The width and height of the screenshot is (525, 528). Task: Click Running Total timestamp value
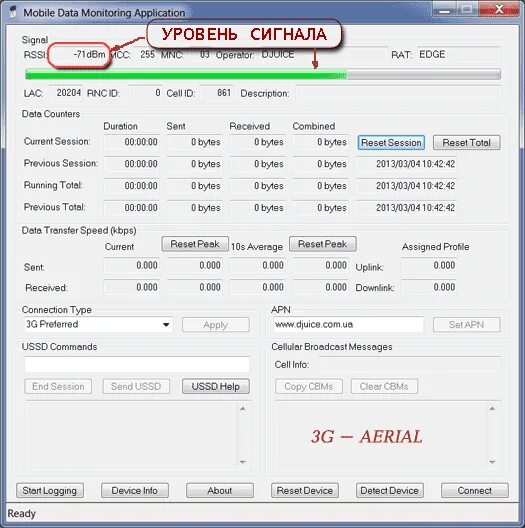pyautogui.click(x=406, y=186)
